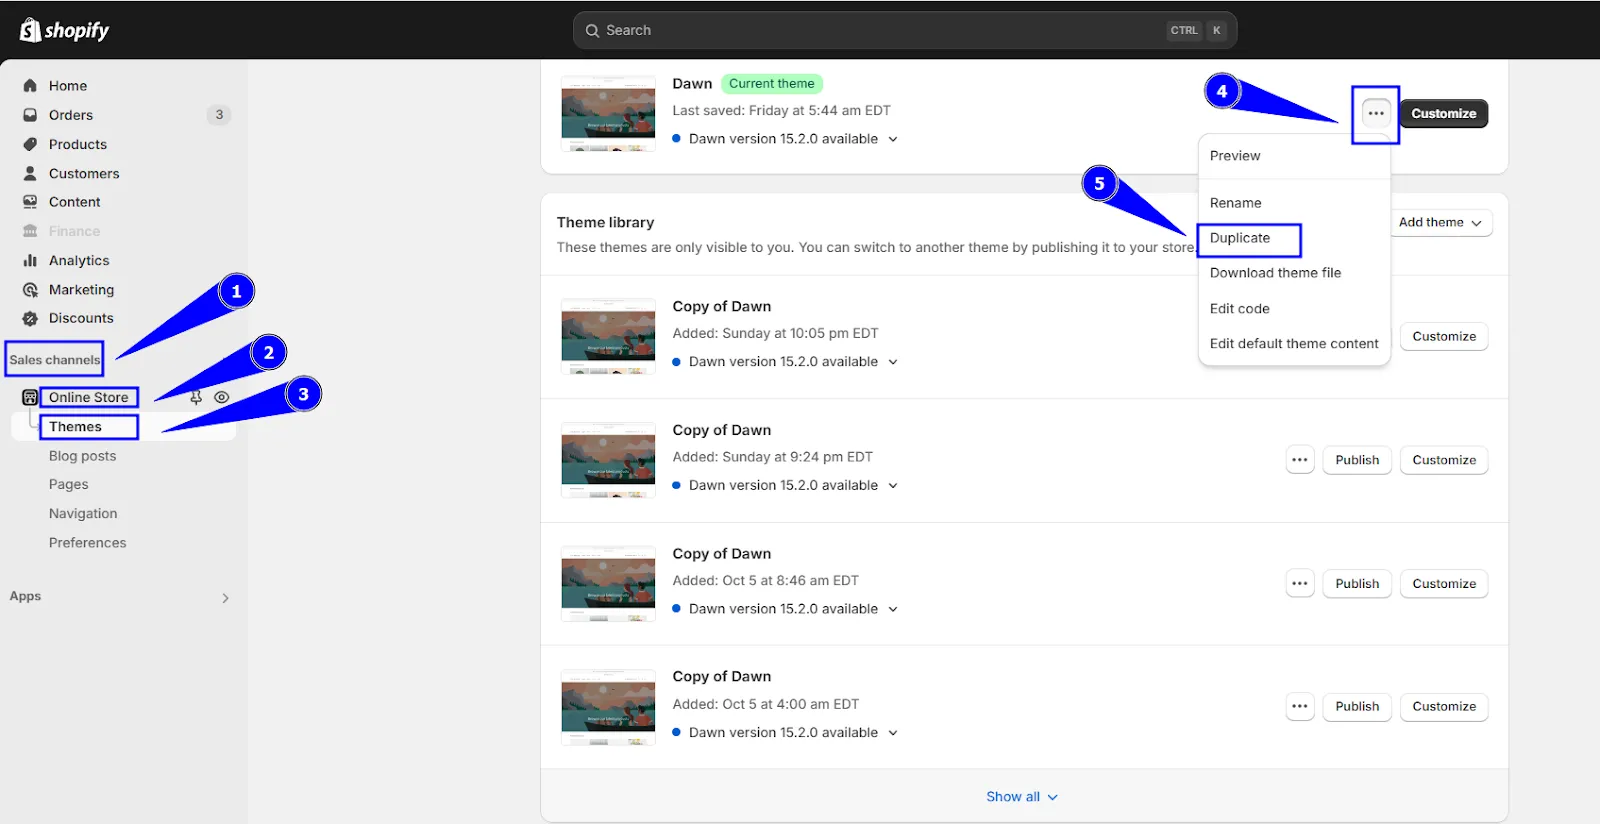Click the Online Store storefront icon
The height and width of the screenshot is (824, 1600).
click(30, 397)
